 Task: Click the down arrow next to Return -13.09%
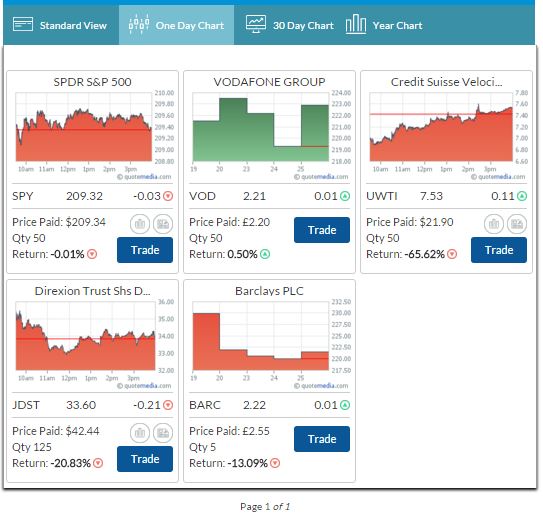[x=275, y=463]
